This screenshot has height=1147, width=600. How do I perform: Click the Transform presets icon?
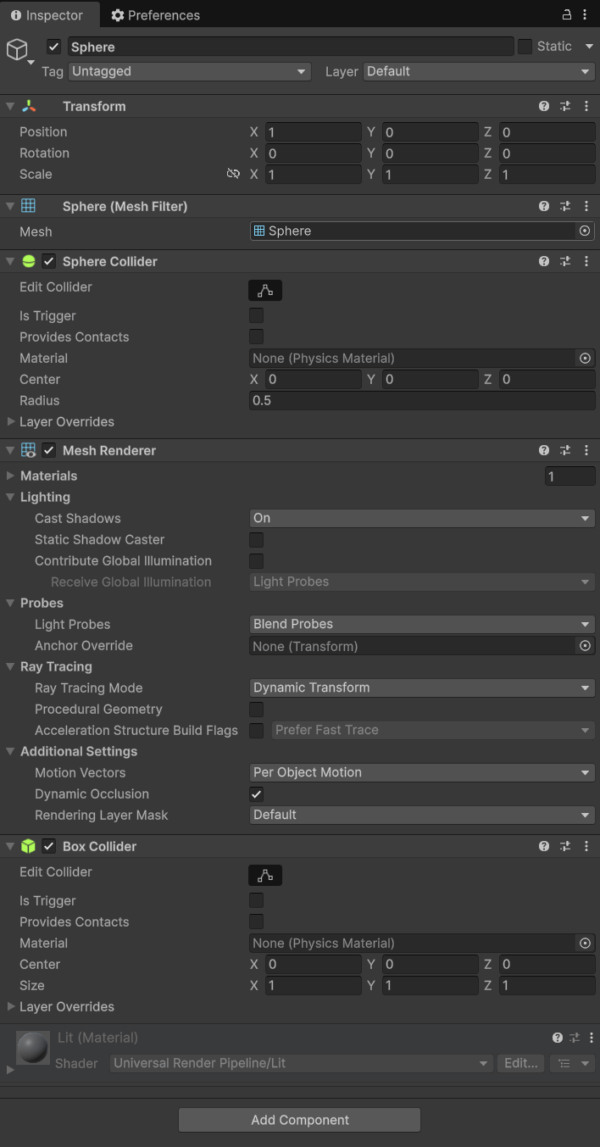click(565, 106)
